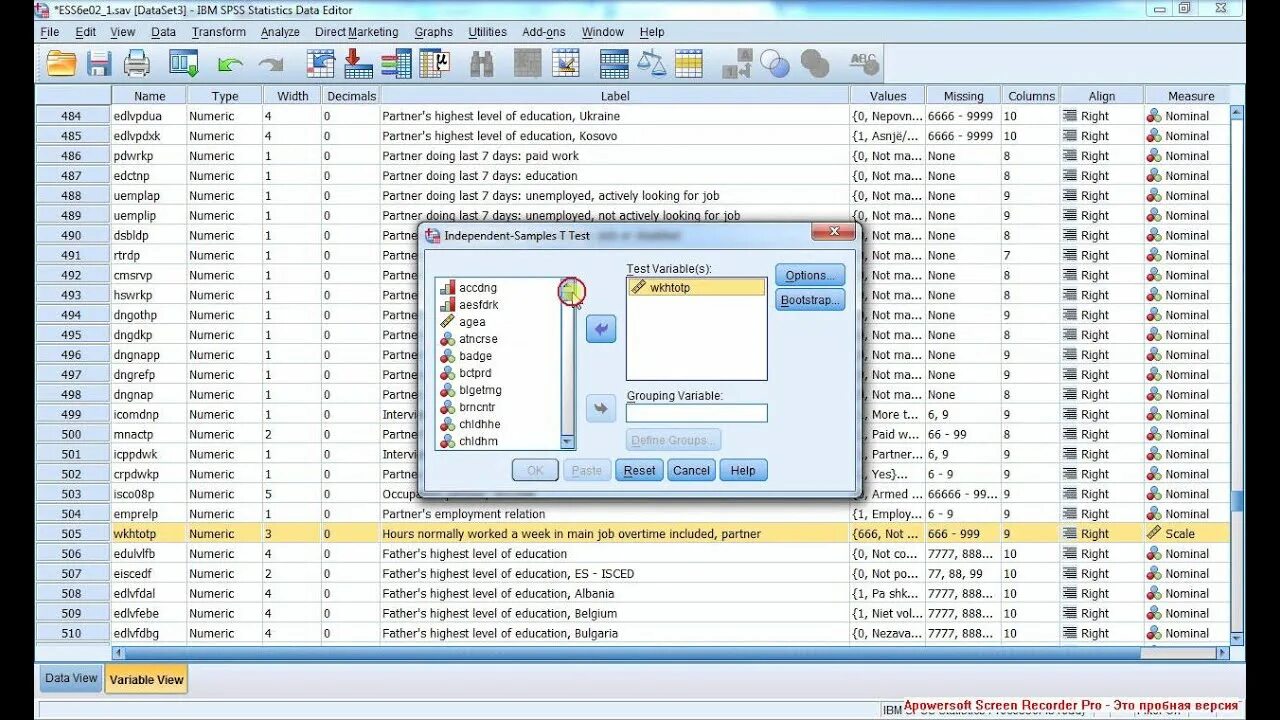This screenshot has height=720, width=1280.
Task: Choose the badge variable in the dialog list
Action: 475,356
